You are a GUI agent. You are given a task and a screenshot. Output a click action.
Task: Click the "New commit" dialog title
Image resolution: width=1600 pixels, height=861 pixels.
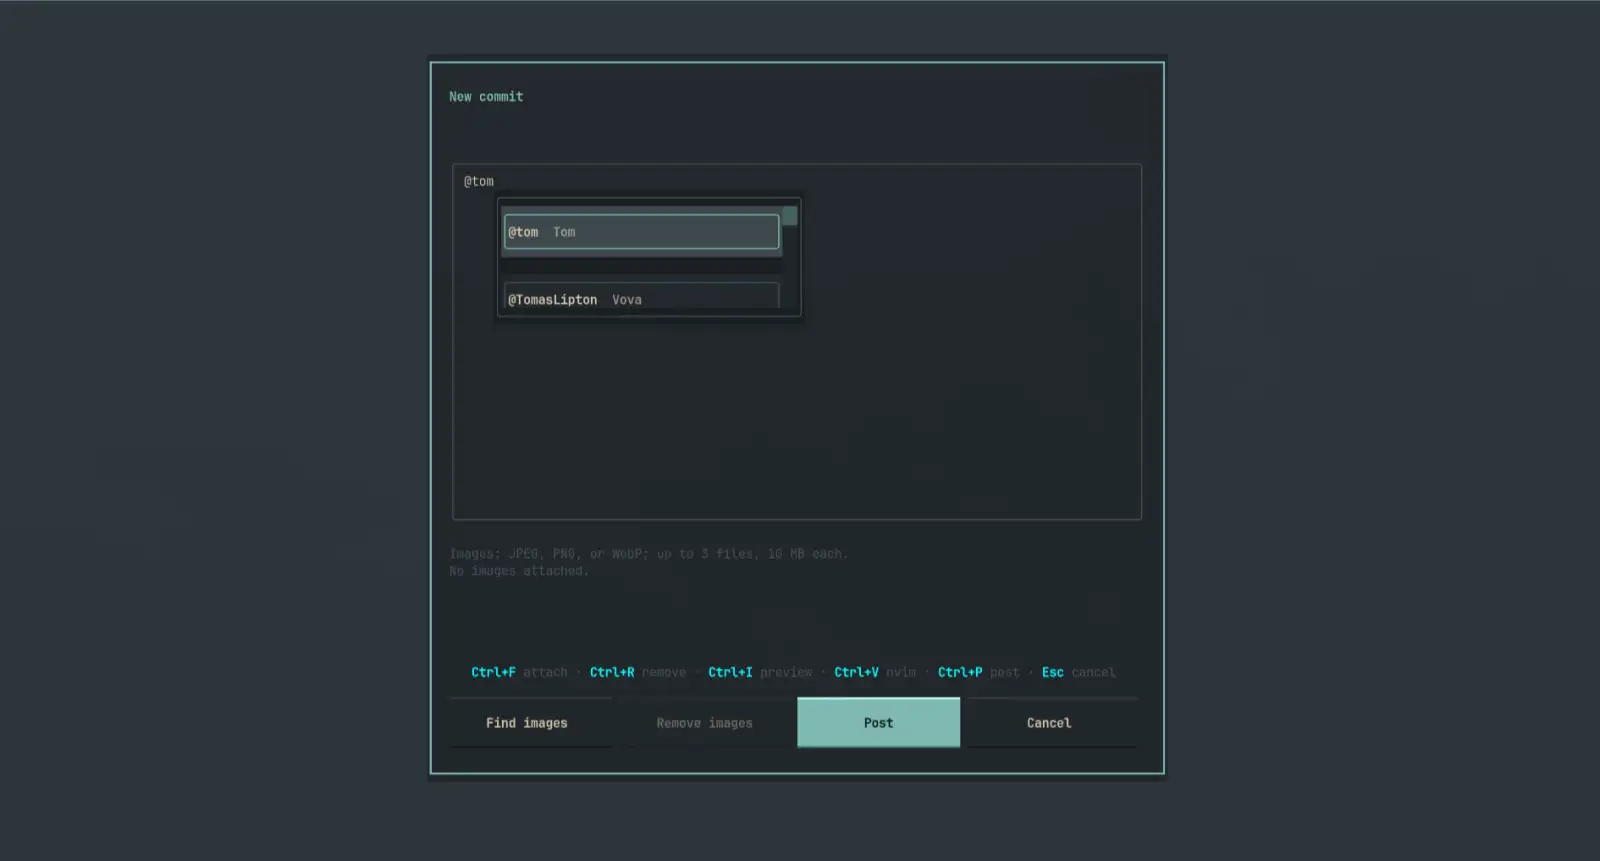[486, 97]
